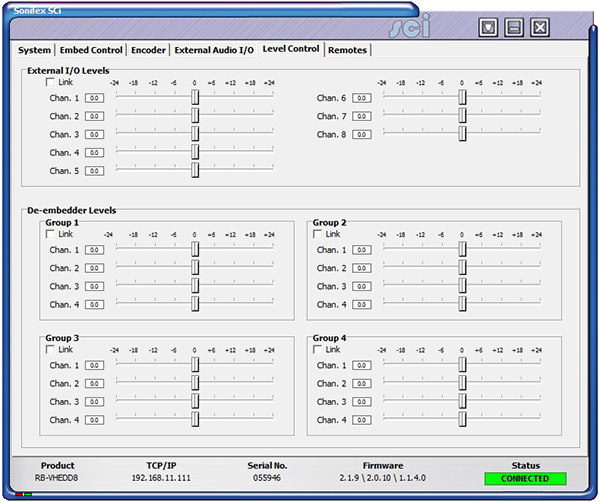The height and width of the screenshot is (502, 600).
Task: Open the Embed Control tab
Action: [x=91, y=50]
